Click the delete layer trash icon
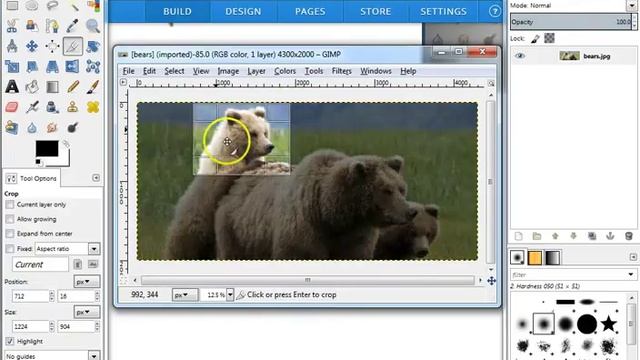This screenshot has height=360, width=640. pos(629,236)
